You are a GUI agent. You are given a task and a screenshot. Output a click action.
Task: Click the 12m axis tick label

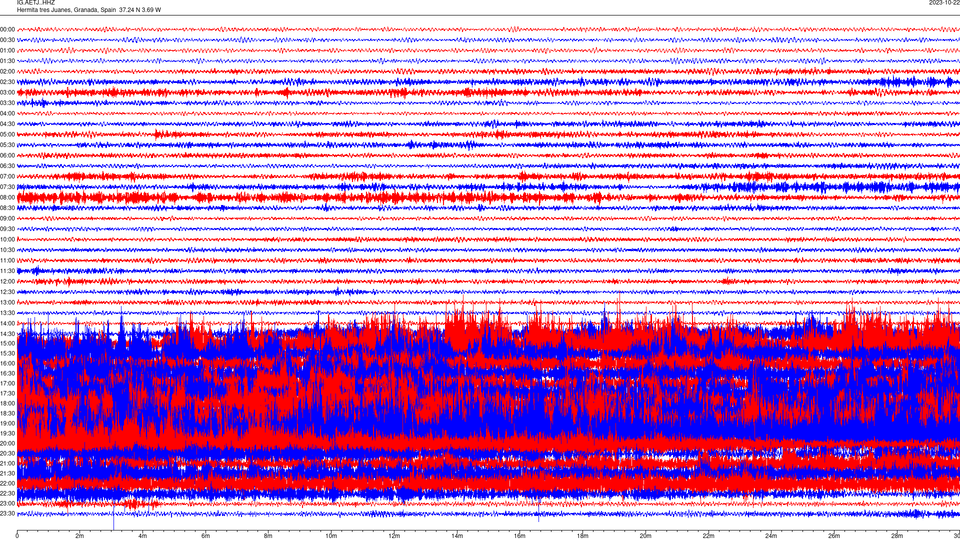394,536
